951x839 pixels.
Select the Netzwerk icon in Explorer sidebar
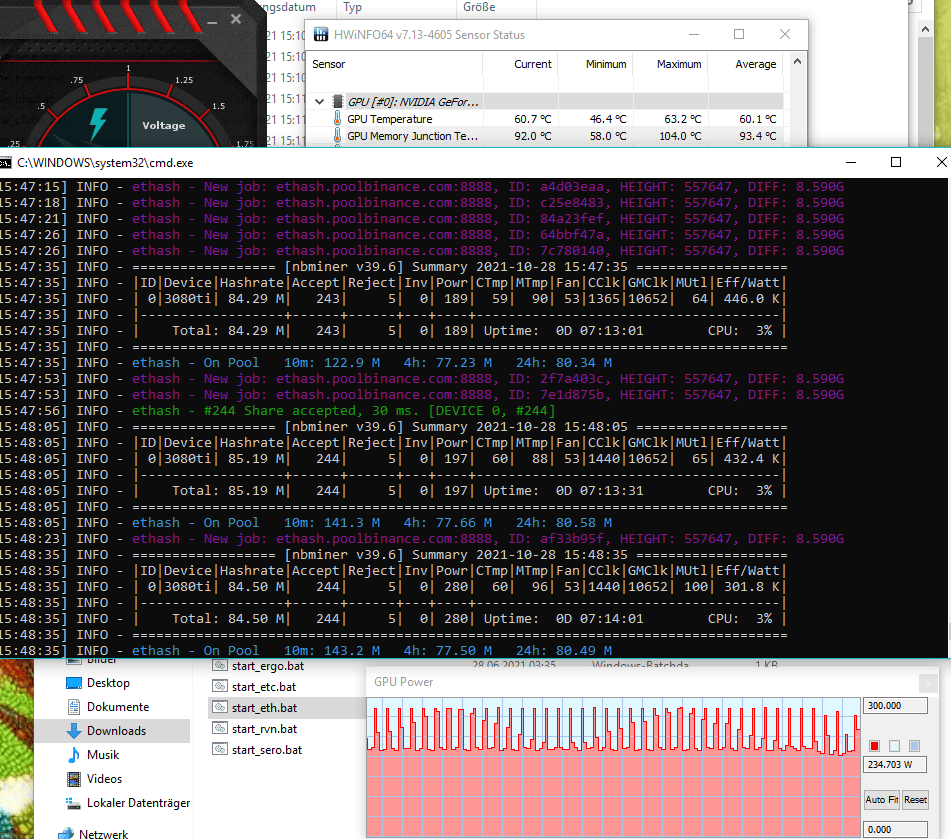(66, 834)
